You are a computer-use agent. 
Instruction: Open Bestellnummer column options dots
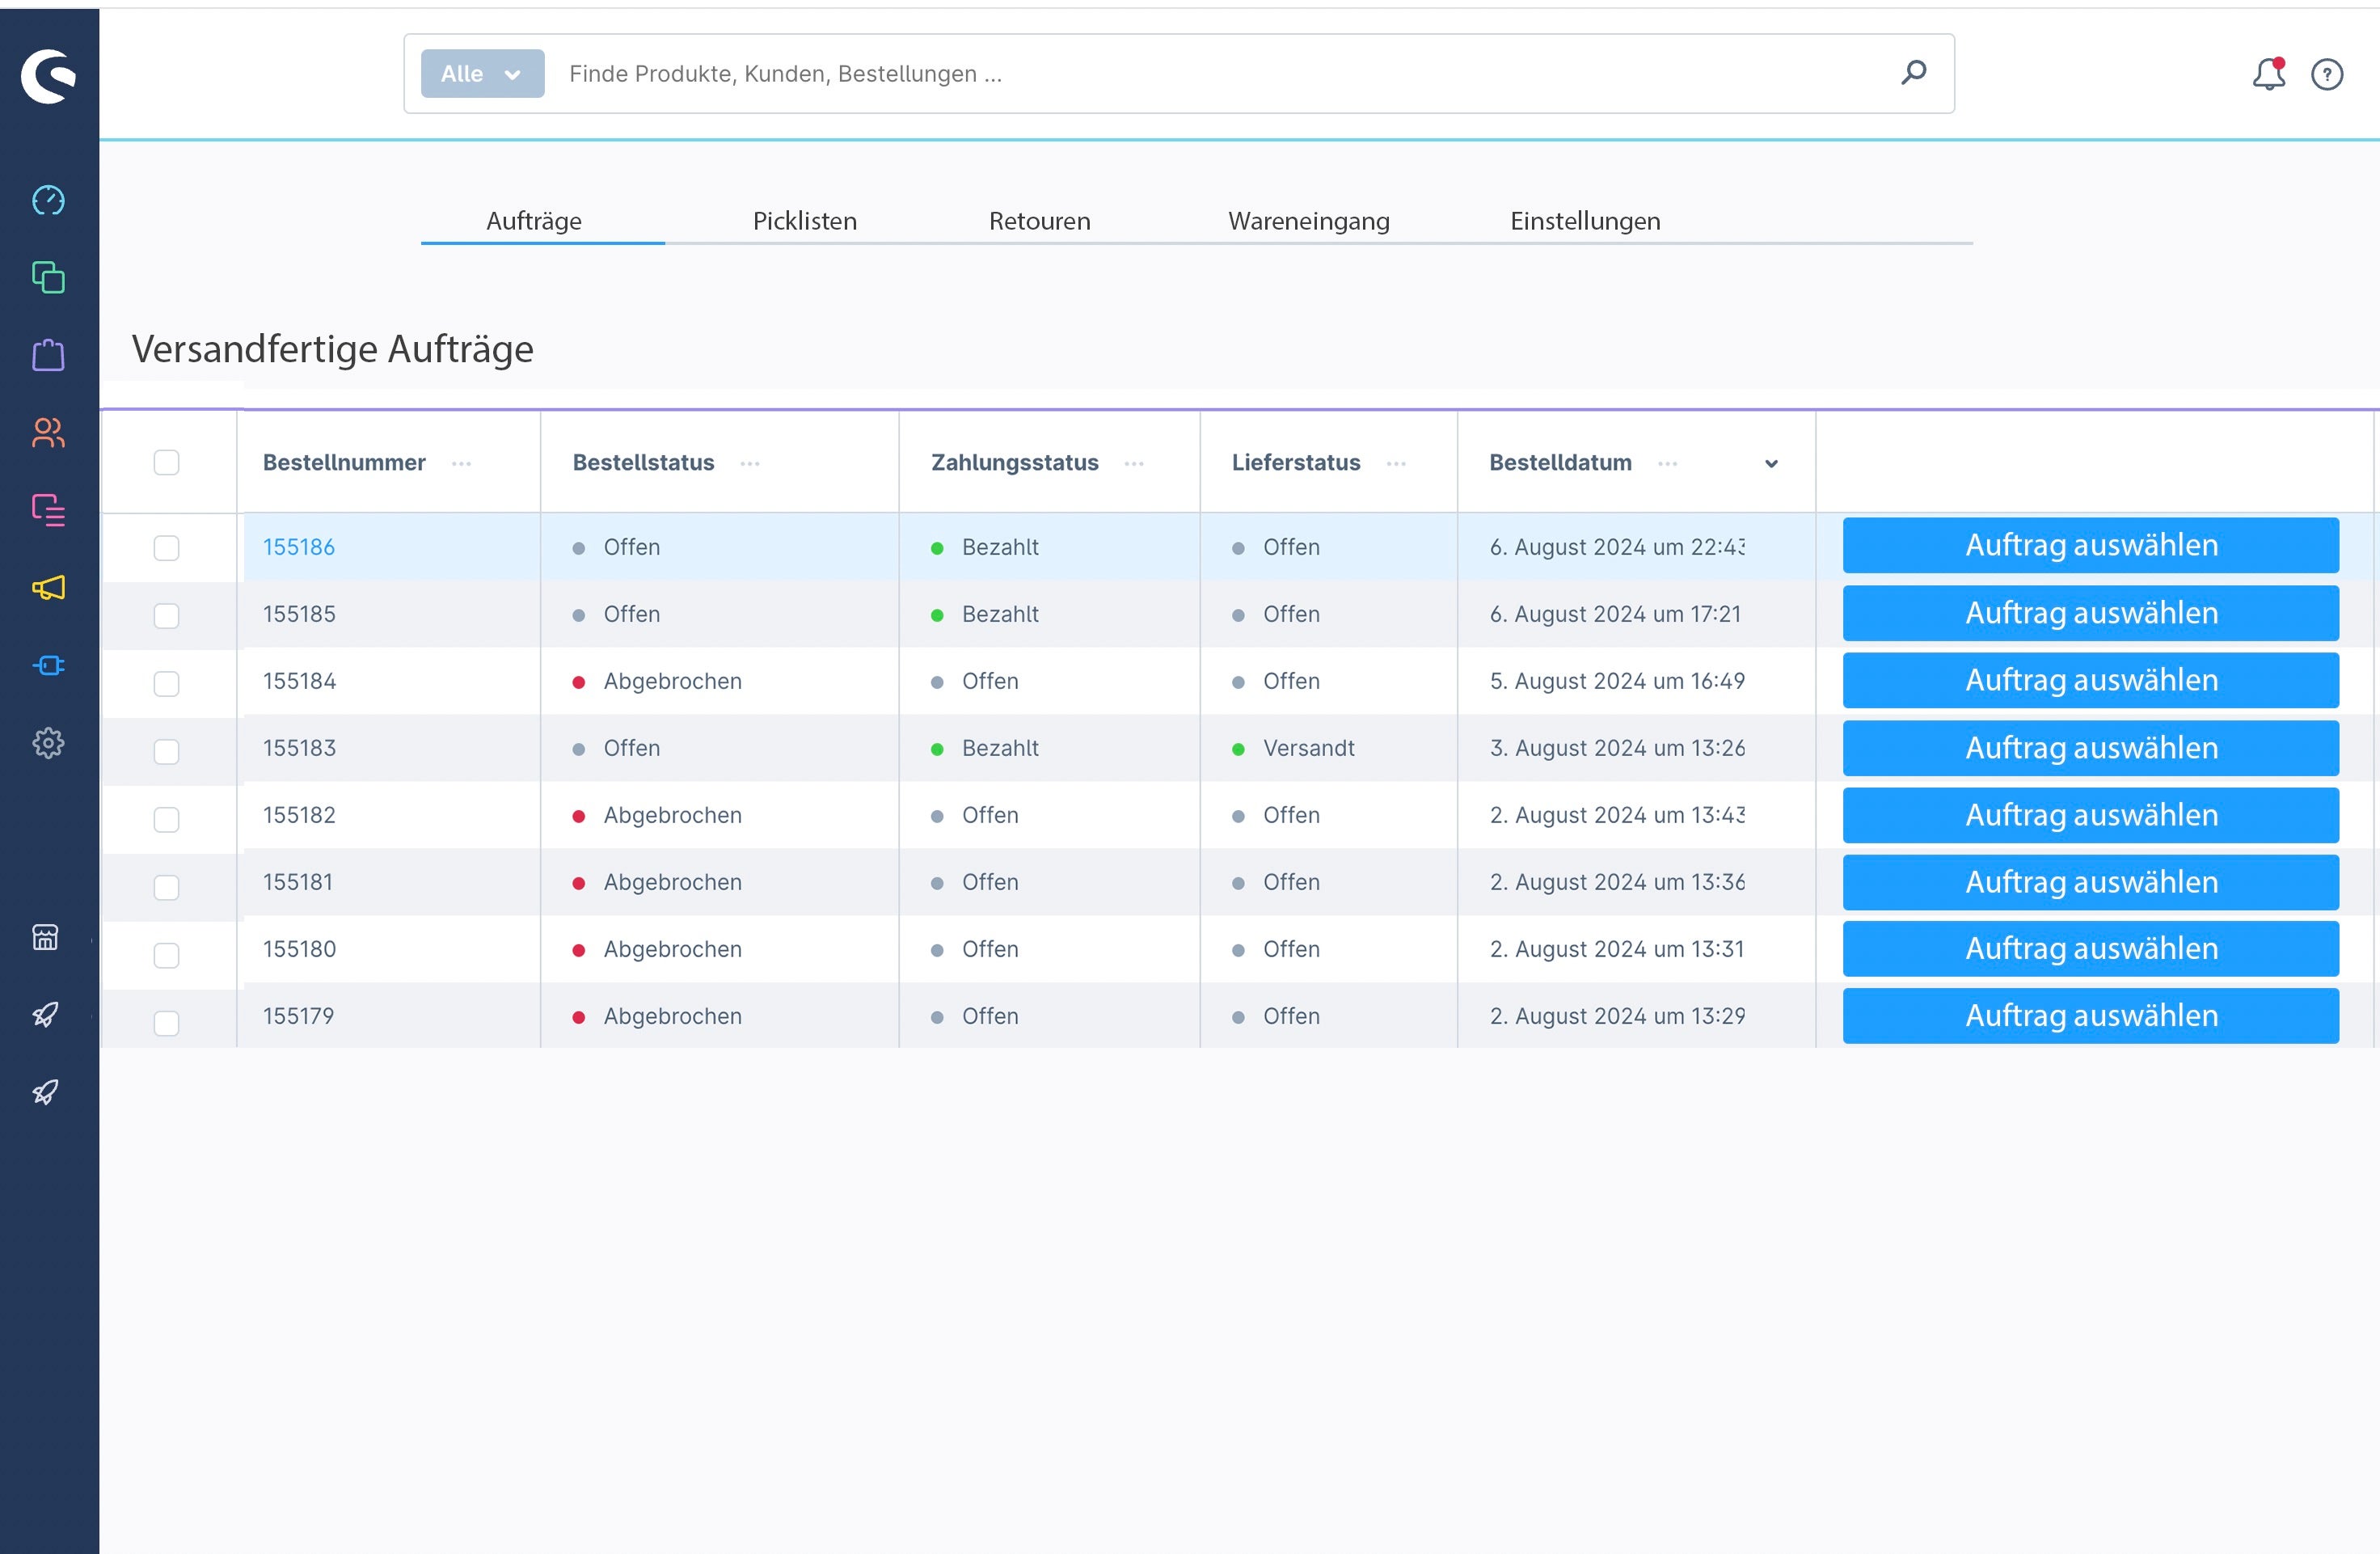pyautogui.click(x=461, y=464)
